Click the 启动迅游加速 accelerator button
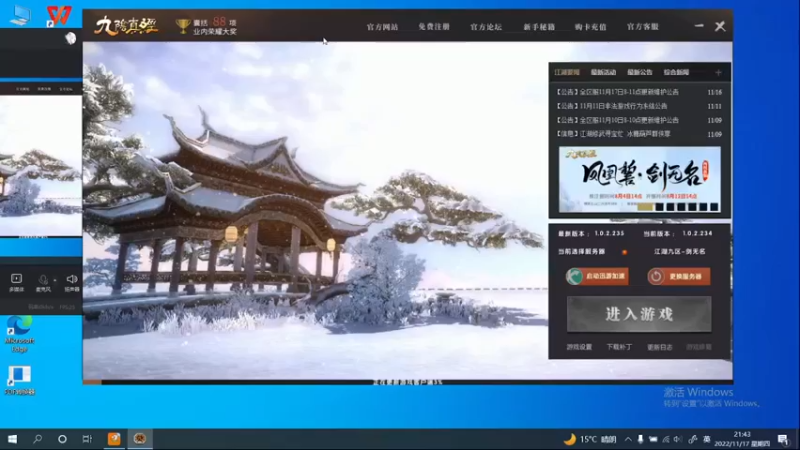The height and width of the screenshot is (450, 800). pos(597,276)
